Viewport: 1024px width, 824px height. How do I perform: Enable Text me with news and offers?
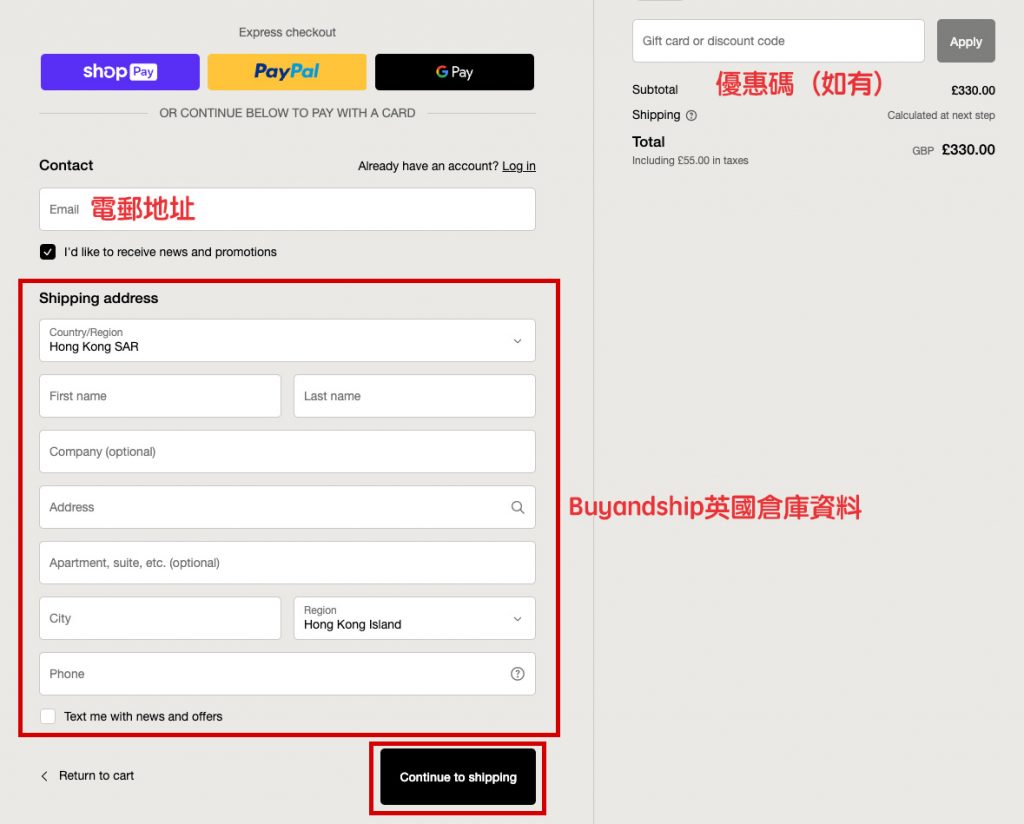tap(48, 717)
